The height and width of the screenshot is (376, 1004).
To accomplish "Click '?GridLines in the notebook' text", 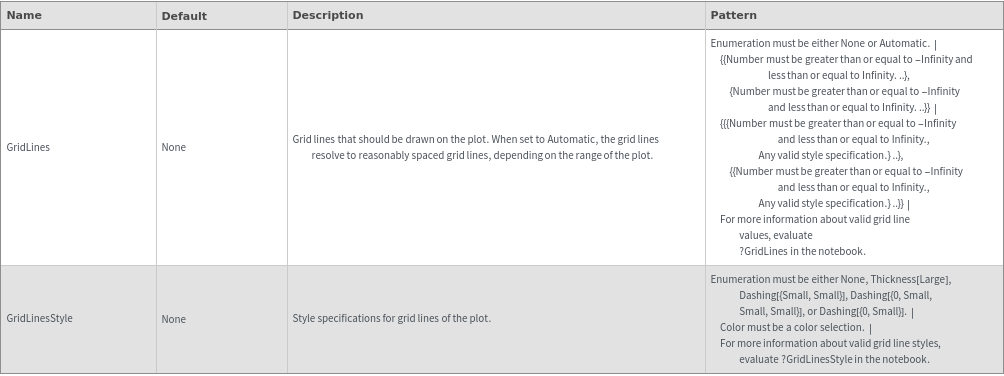I will (802, 251).
